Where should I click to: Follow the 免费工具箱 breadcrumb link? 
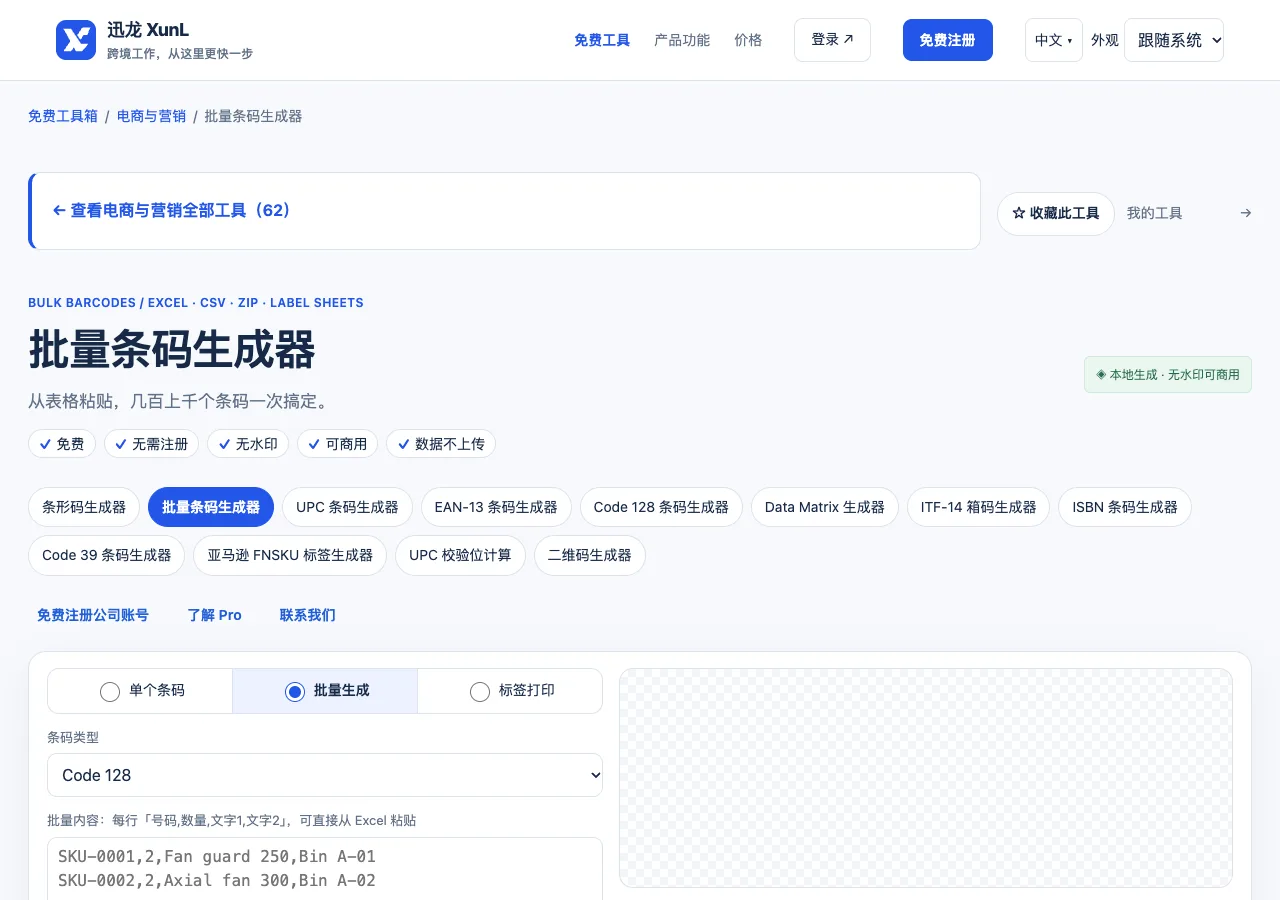63,116
